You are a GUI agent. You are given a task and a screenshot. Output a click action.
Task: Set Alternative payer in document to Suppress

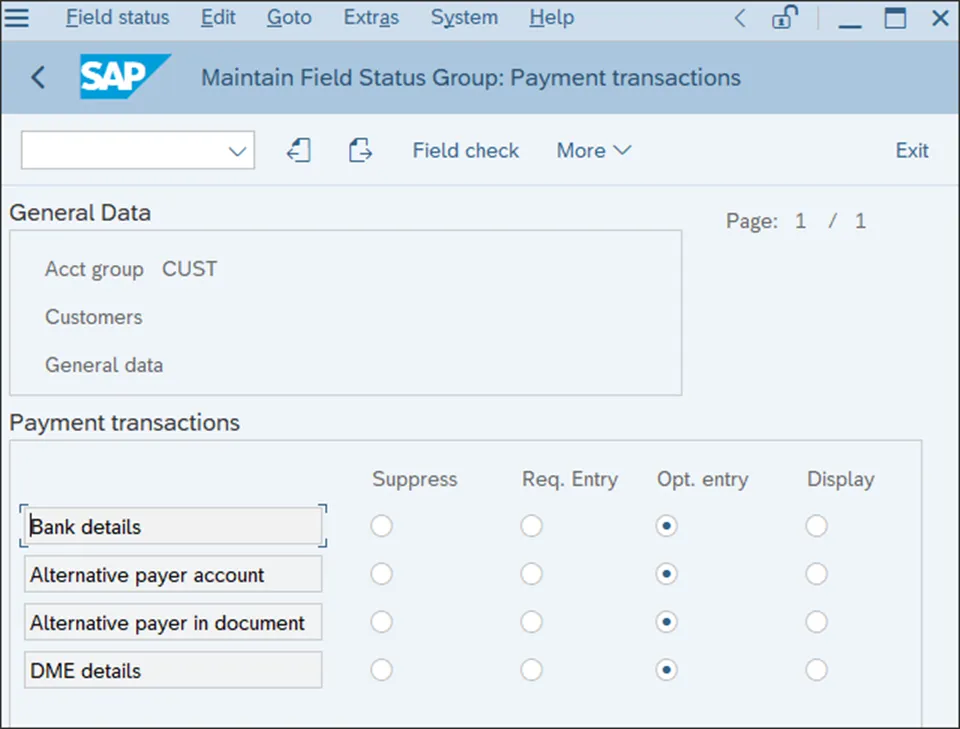(x=381, y=622)
